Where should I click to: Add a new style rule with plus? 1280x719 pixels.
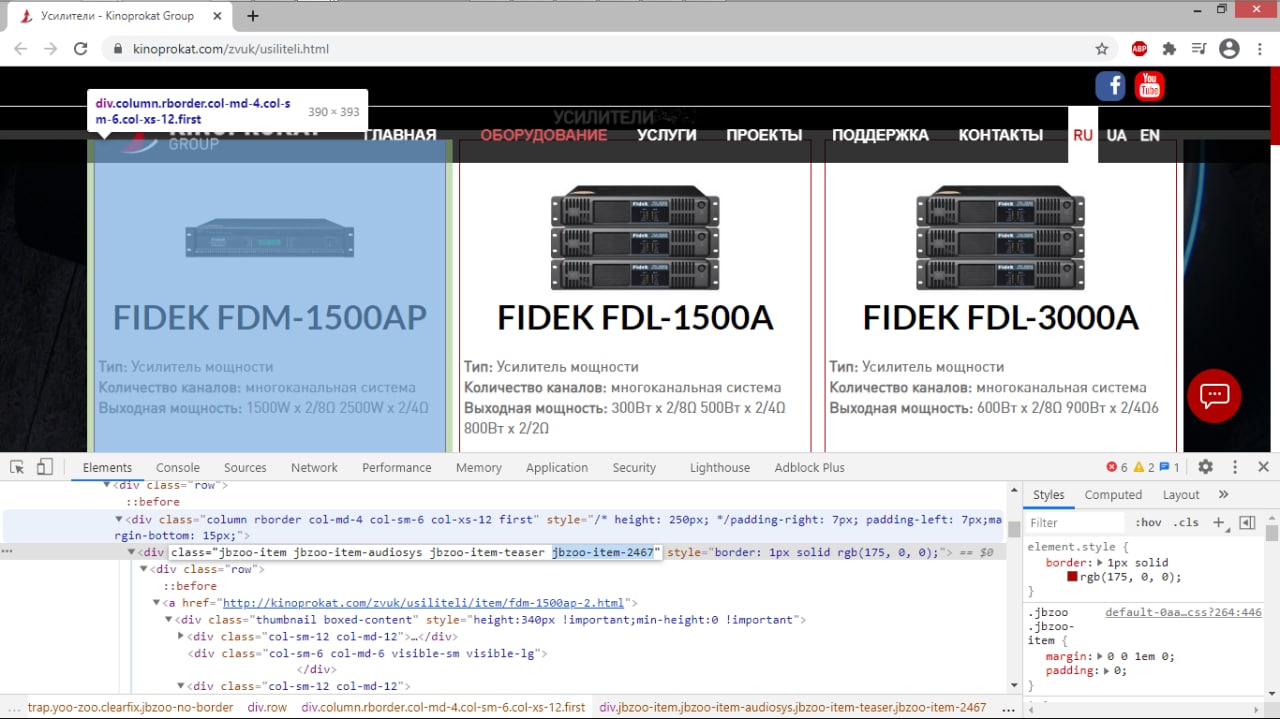pyautogui.click(x=1219, y=522)
